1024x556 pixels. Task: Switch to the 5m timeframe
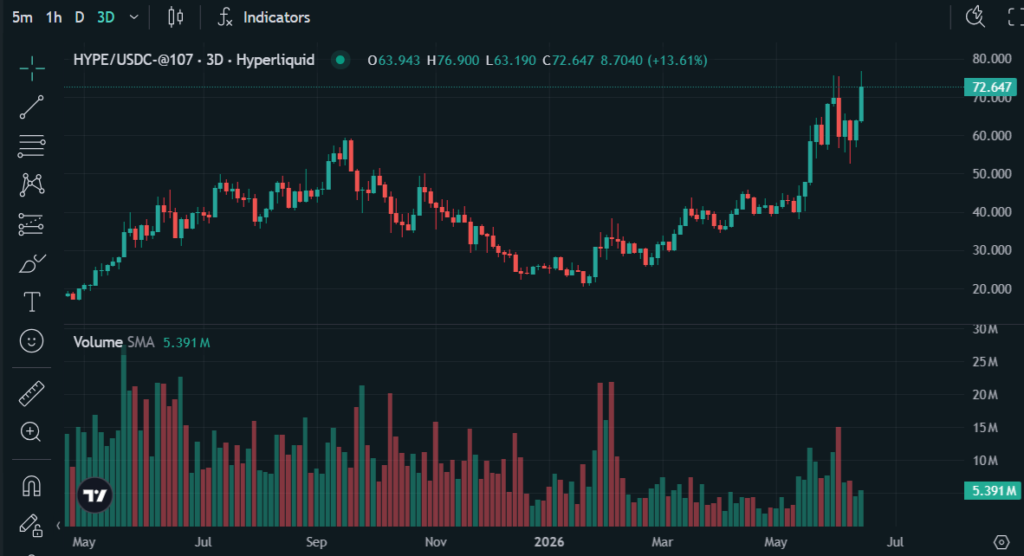tap(22, 18)
